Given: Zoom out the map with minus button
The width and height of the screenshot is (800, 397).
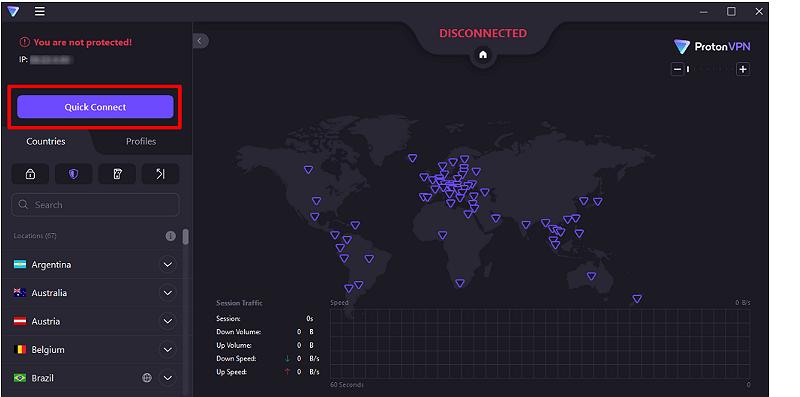Looking at the screenshot, I should (x=677, y=69).
